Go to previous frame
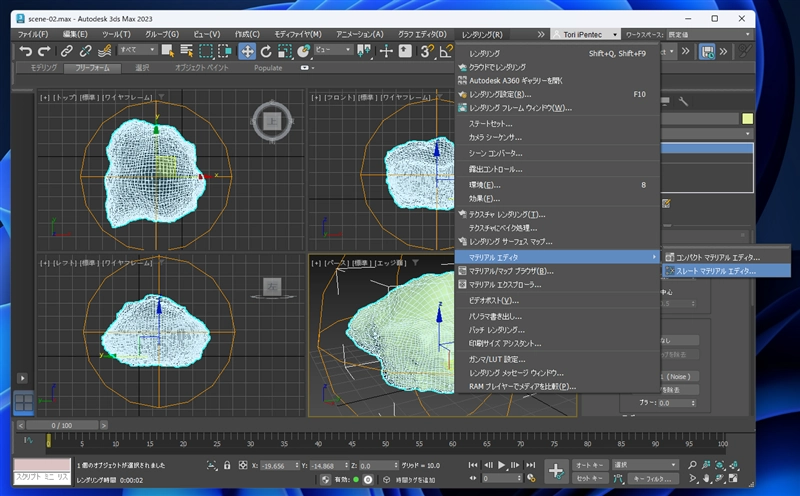The width and height of the screenshot is (800, 496). coord(488,465)
